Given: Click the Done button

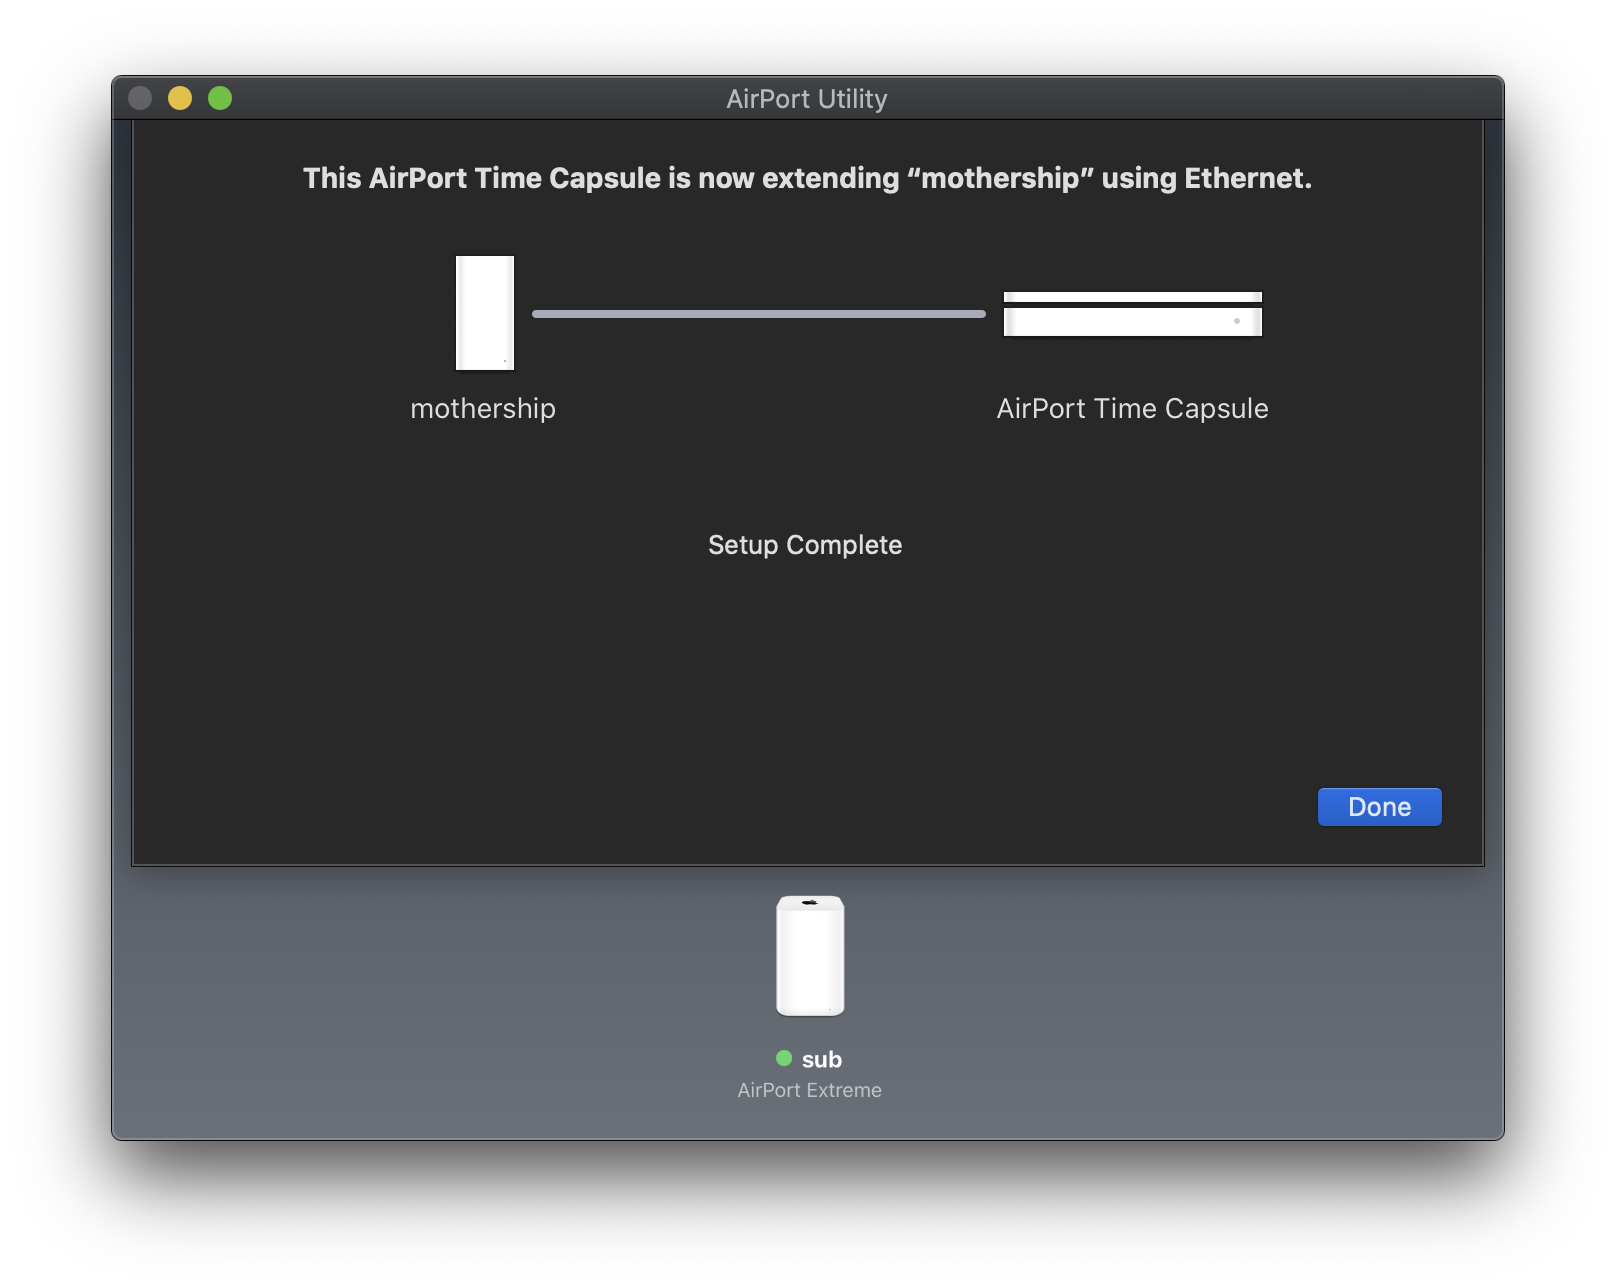Looking at the screenshot, I should tap(1379, 807).
